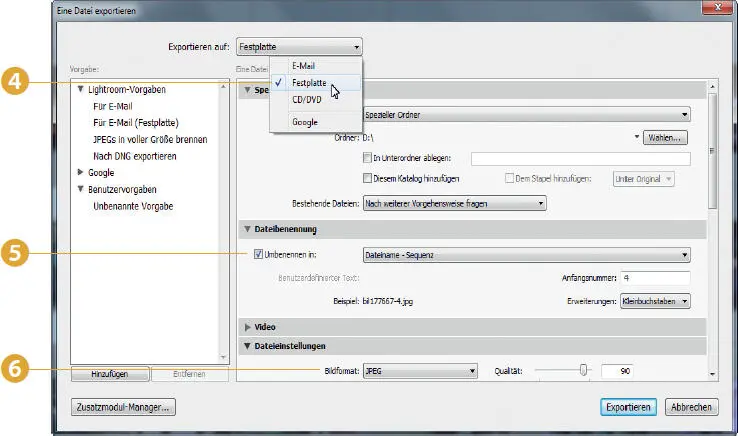Click the subfolder name input field
Screen dimensions: 738x436
coord(581,159)
